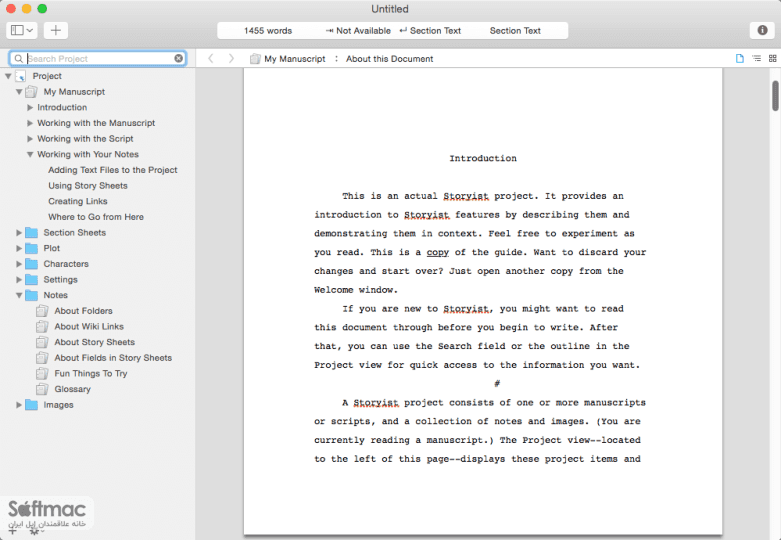Viewport: 781px width, 540px height.
Task: Click the 1455 words counter
Action: tap(268, 30)
